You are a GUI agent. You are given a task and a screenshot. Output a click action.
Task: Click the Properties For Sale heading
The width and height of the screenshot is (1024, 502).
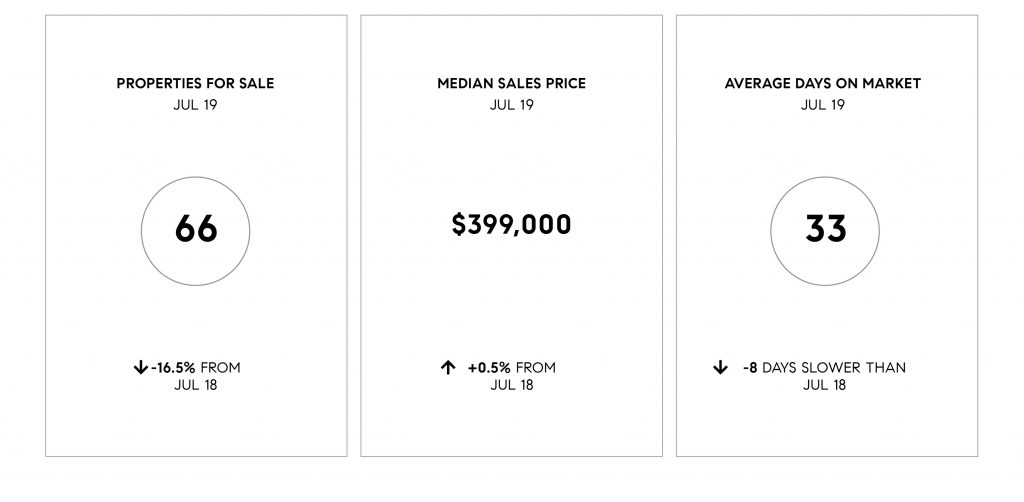pyautogui.click(x=195, y=84)
